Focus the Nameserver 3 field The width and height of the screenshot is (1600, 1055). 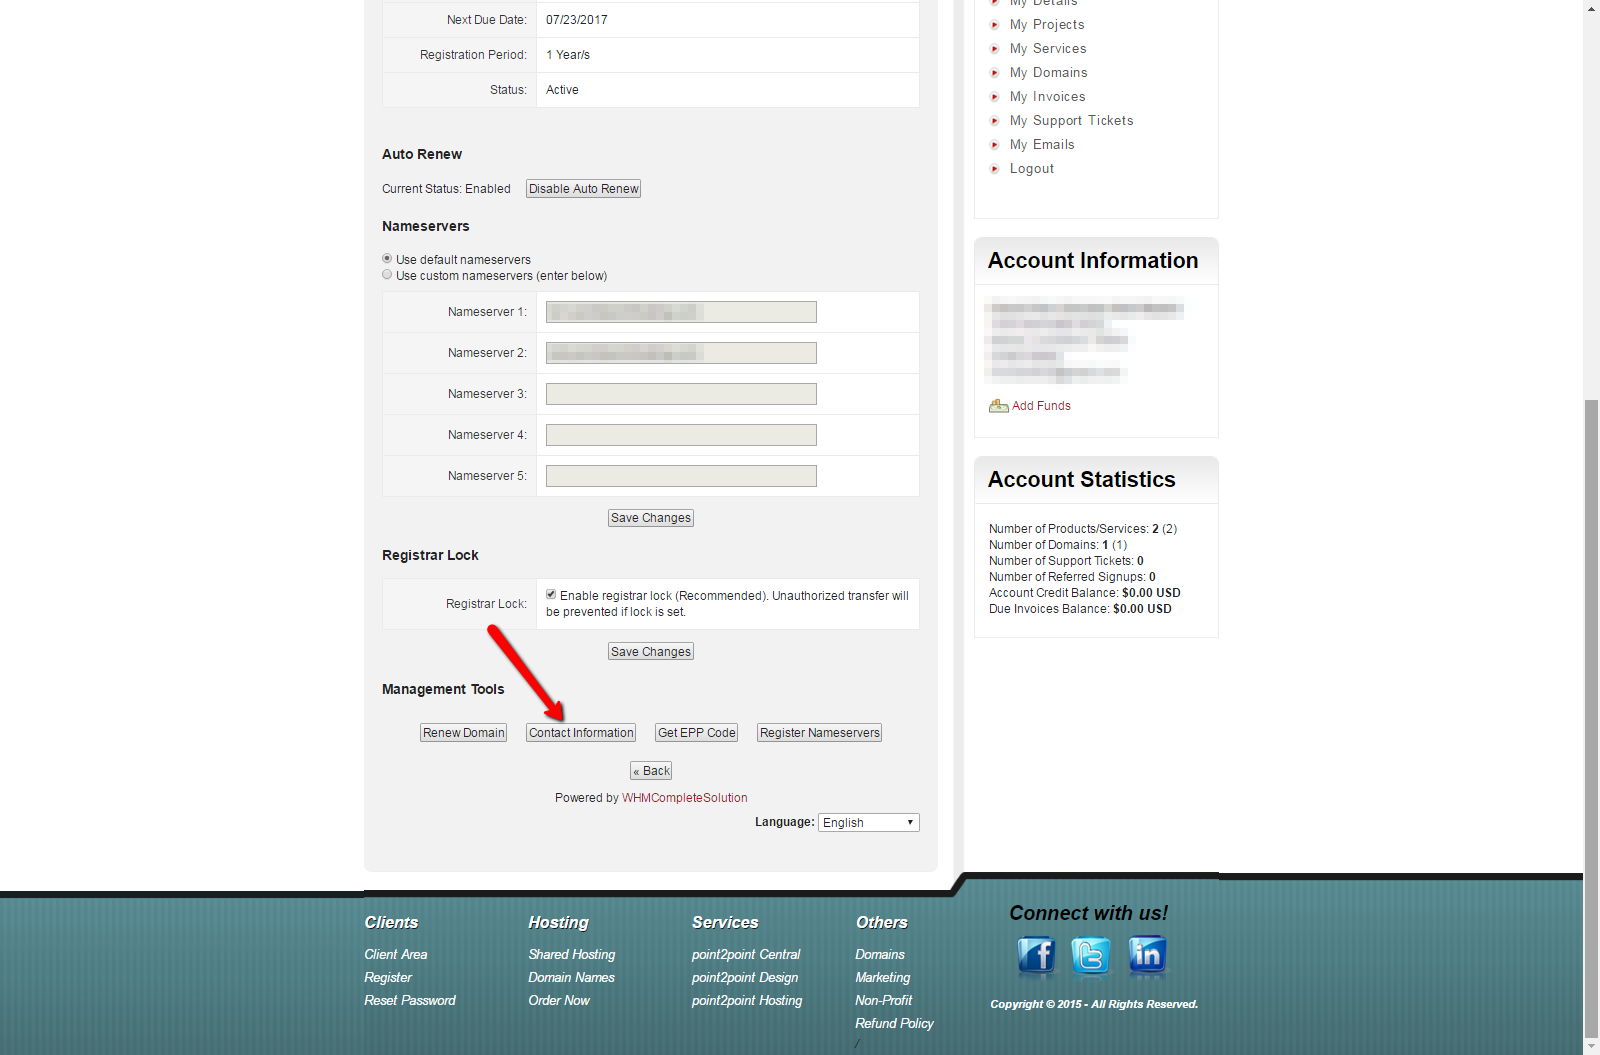(681, 394)
